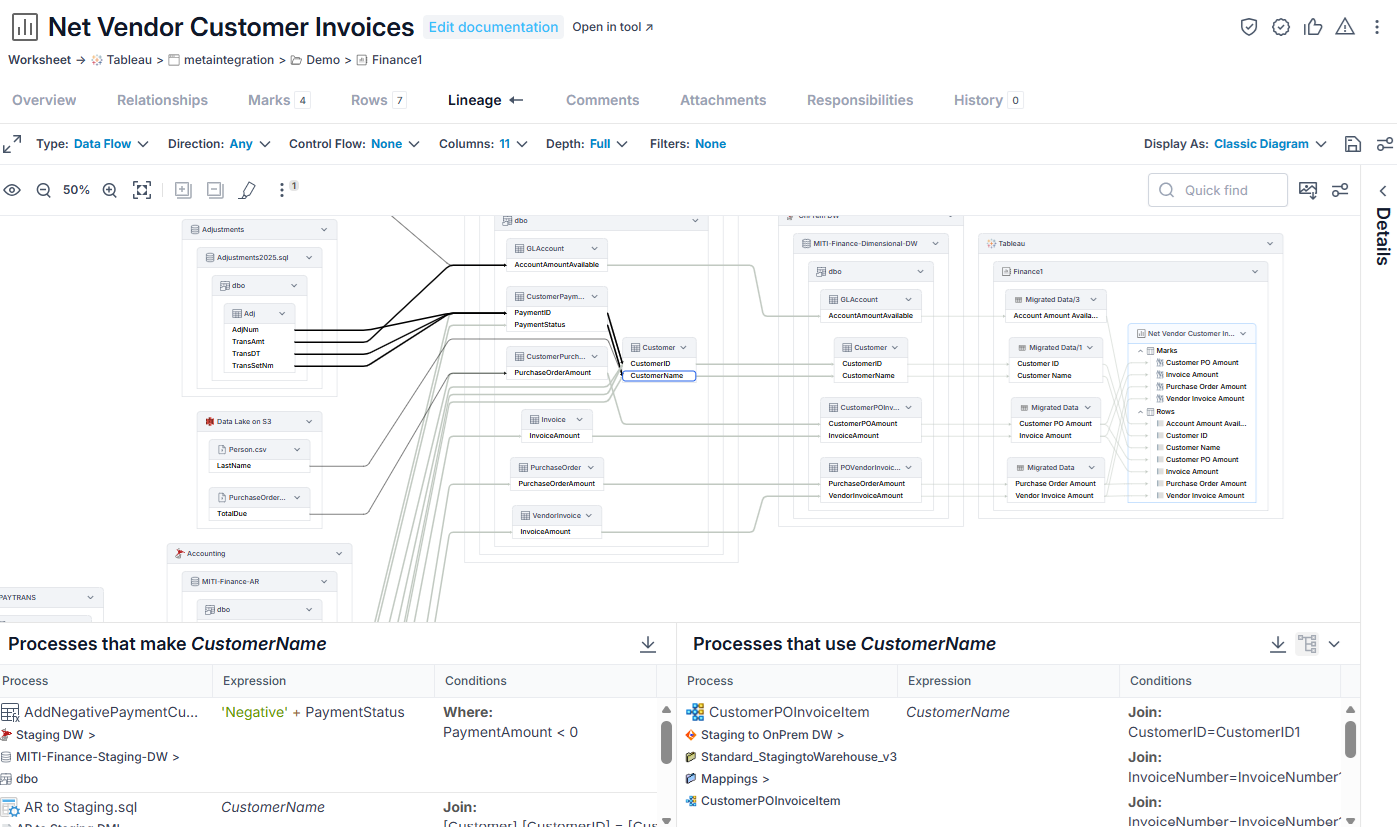Click the thumbs up endorse icon
Viewport: 1397px width, 827px height.
(1313, 27)
